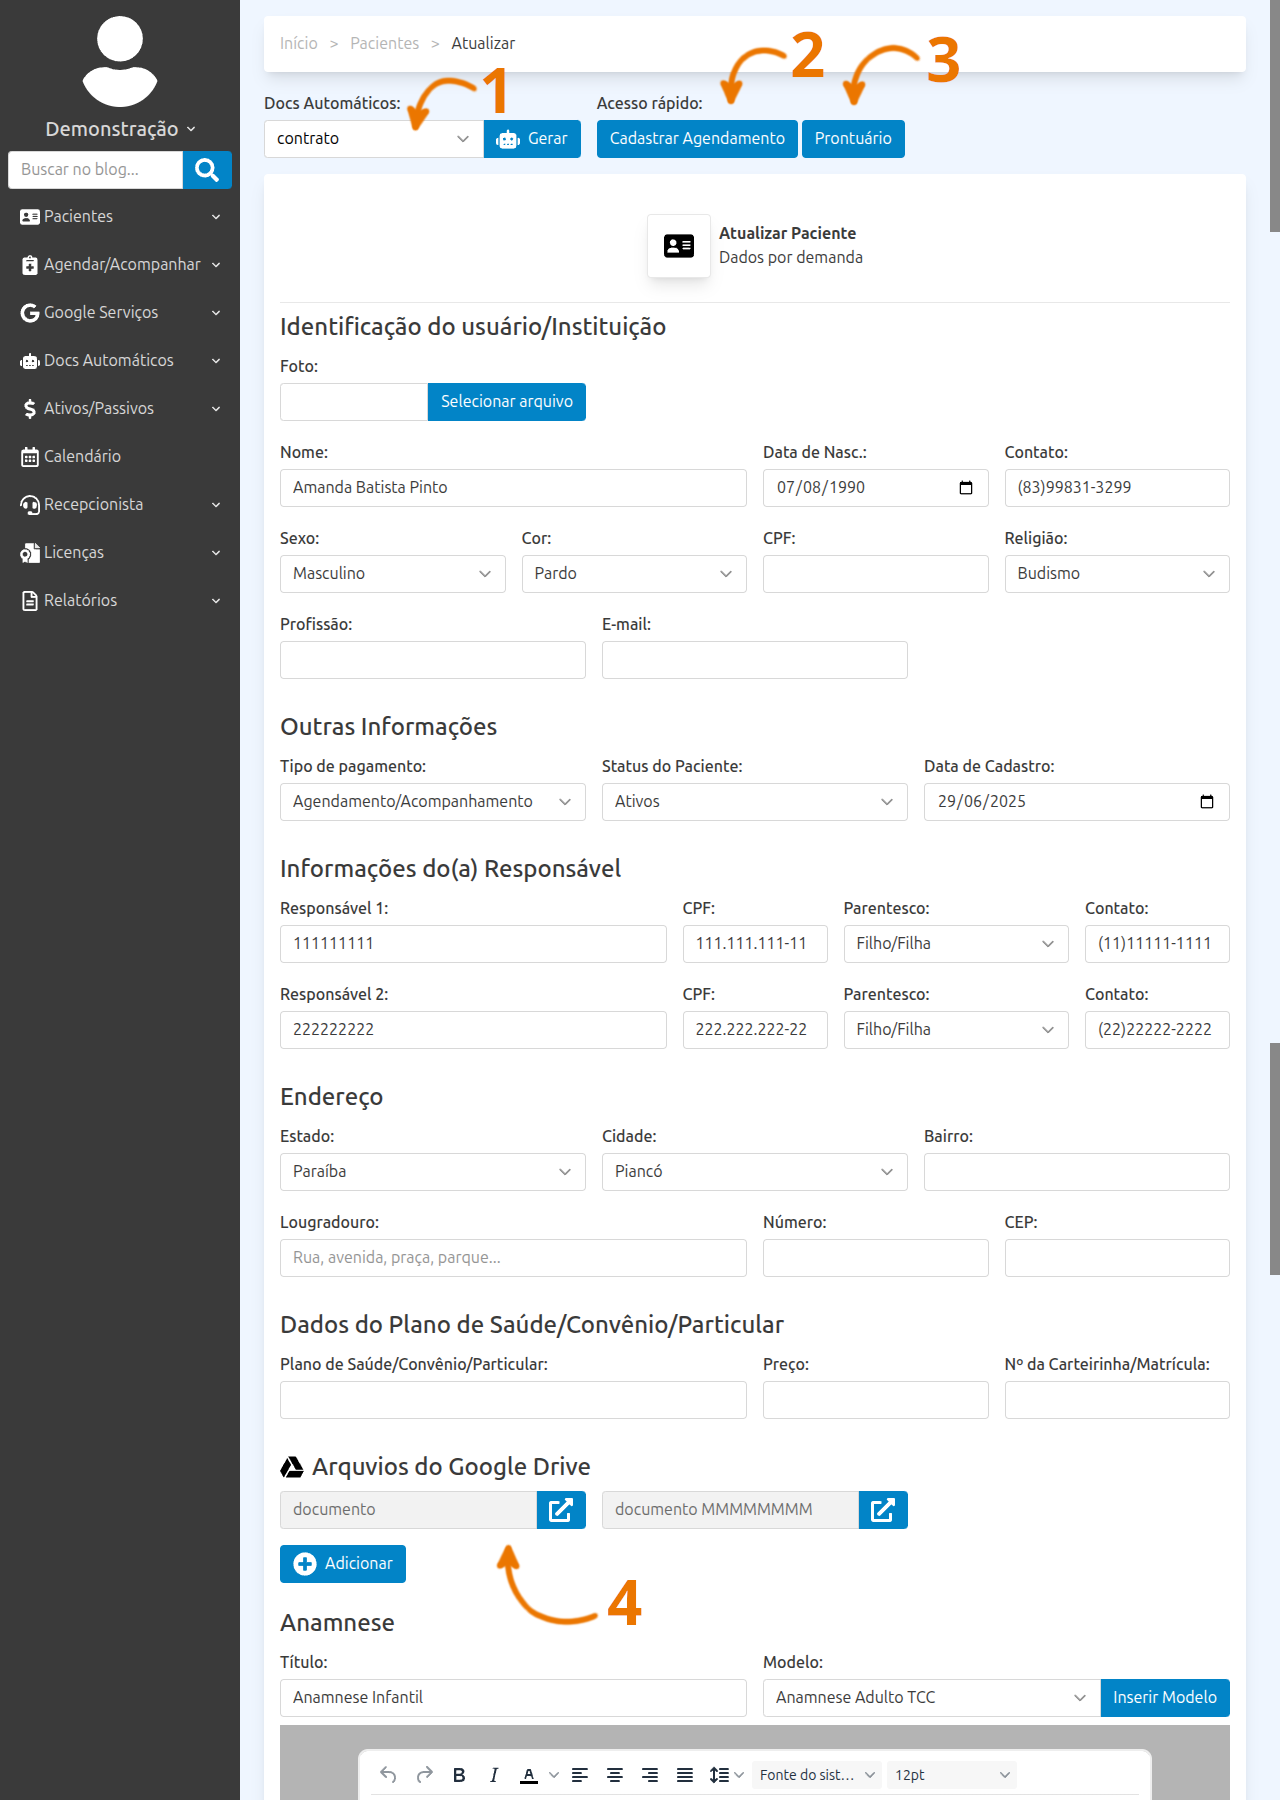Open first Google Drive documento external link
The image size is (1280, 1800).
(x=561, y=1510)
